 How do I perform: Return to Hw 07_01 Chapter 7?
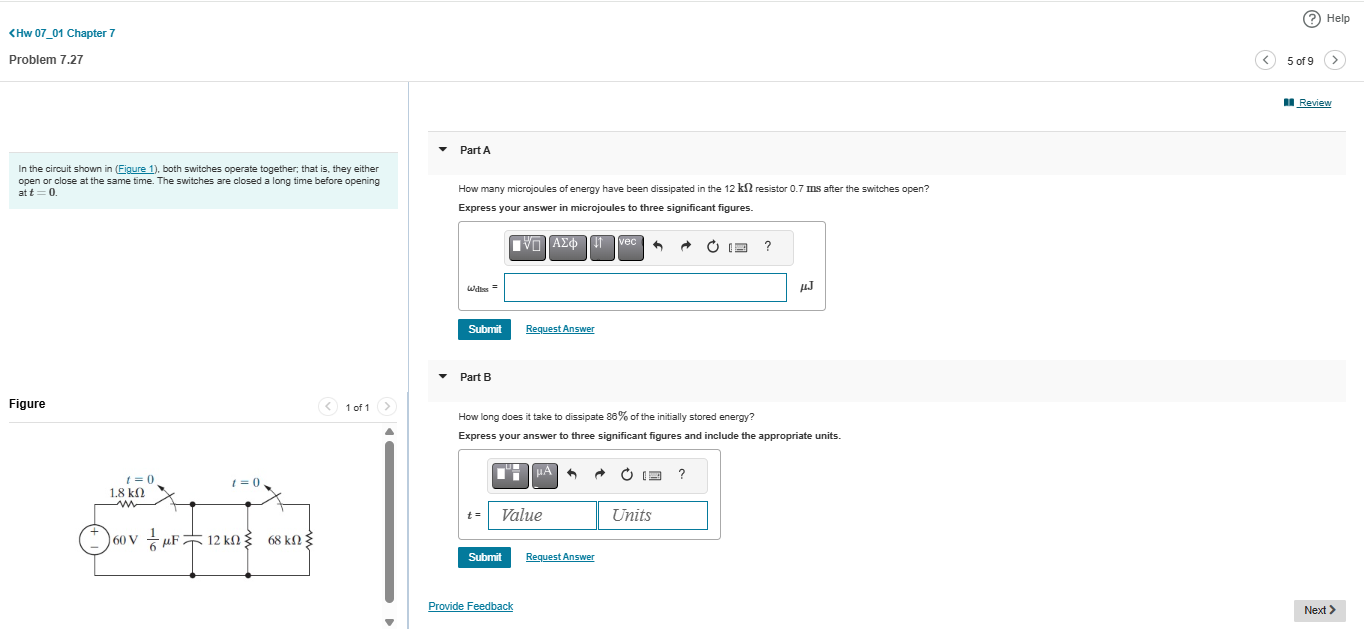[x=62, y=33]
